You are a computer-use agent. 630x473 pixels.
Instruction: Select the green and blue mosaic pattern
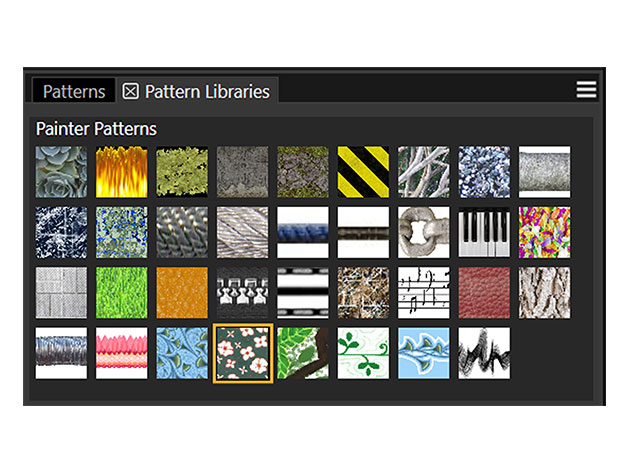(122, 232)
